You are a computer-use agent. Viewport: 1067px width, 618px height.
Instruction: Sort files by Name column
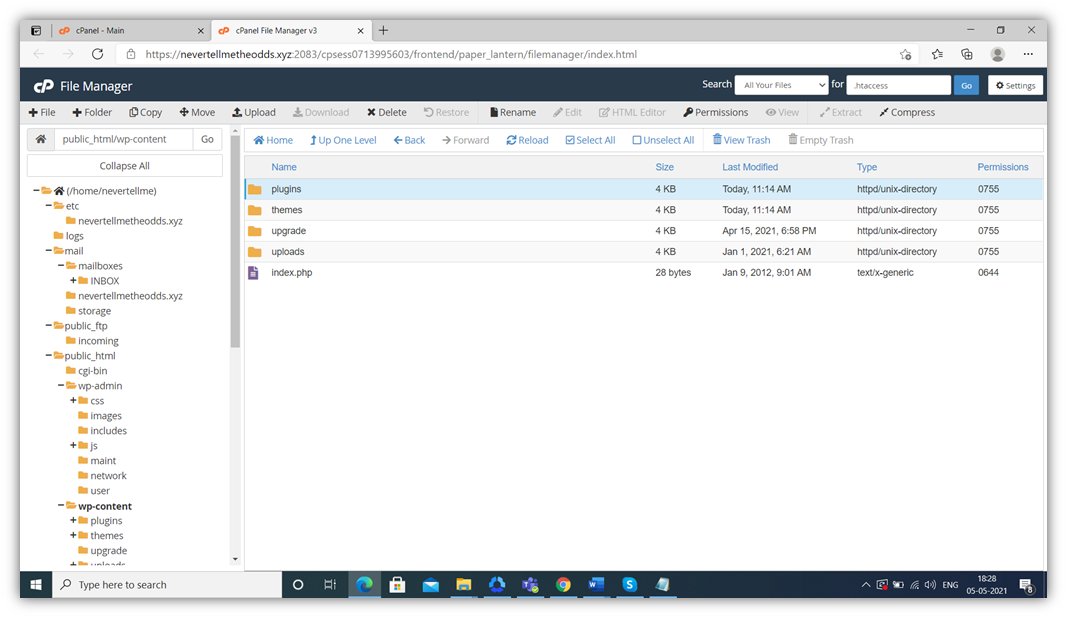coord(284,167)
